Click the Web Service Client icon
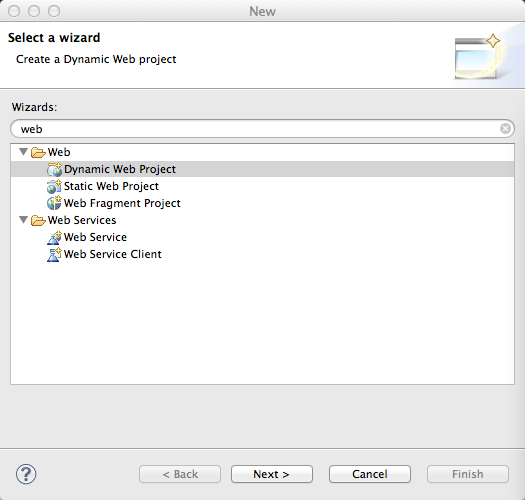This screenshot has width=525, height=500. point(54,255)
